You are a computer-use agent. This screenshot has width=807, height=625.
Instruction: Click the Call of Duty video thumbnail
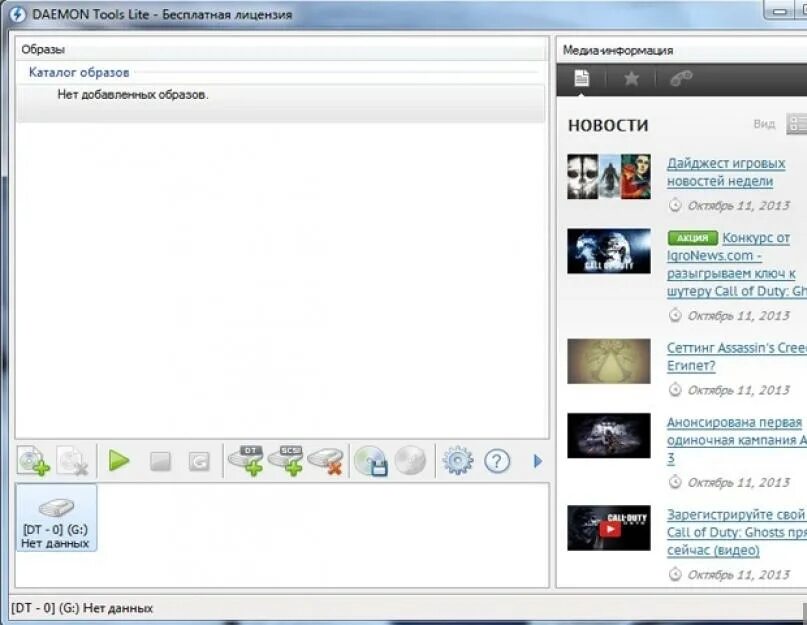pos(609,528)
